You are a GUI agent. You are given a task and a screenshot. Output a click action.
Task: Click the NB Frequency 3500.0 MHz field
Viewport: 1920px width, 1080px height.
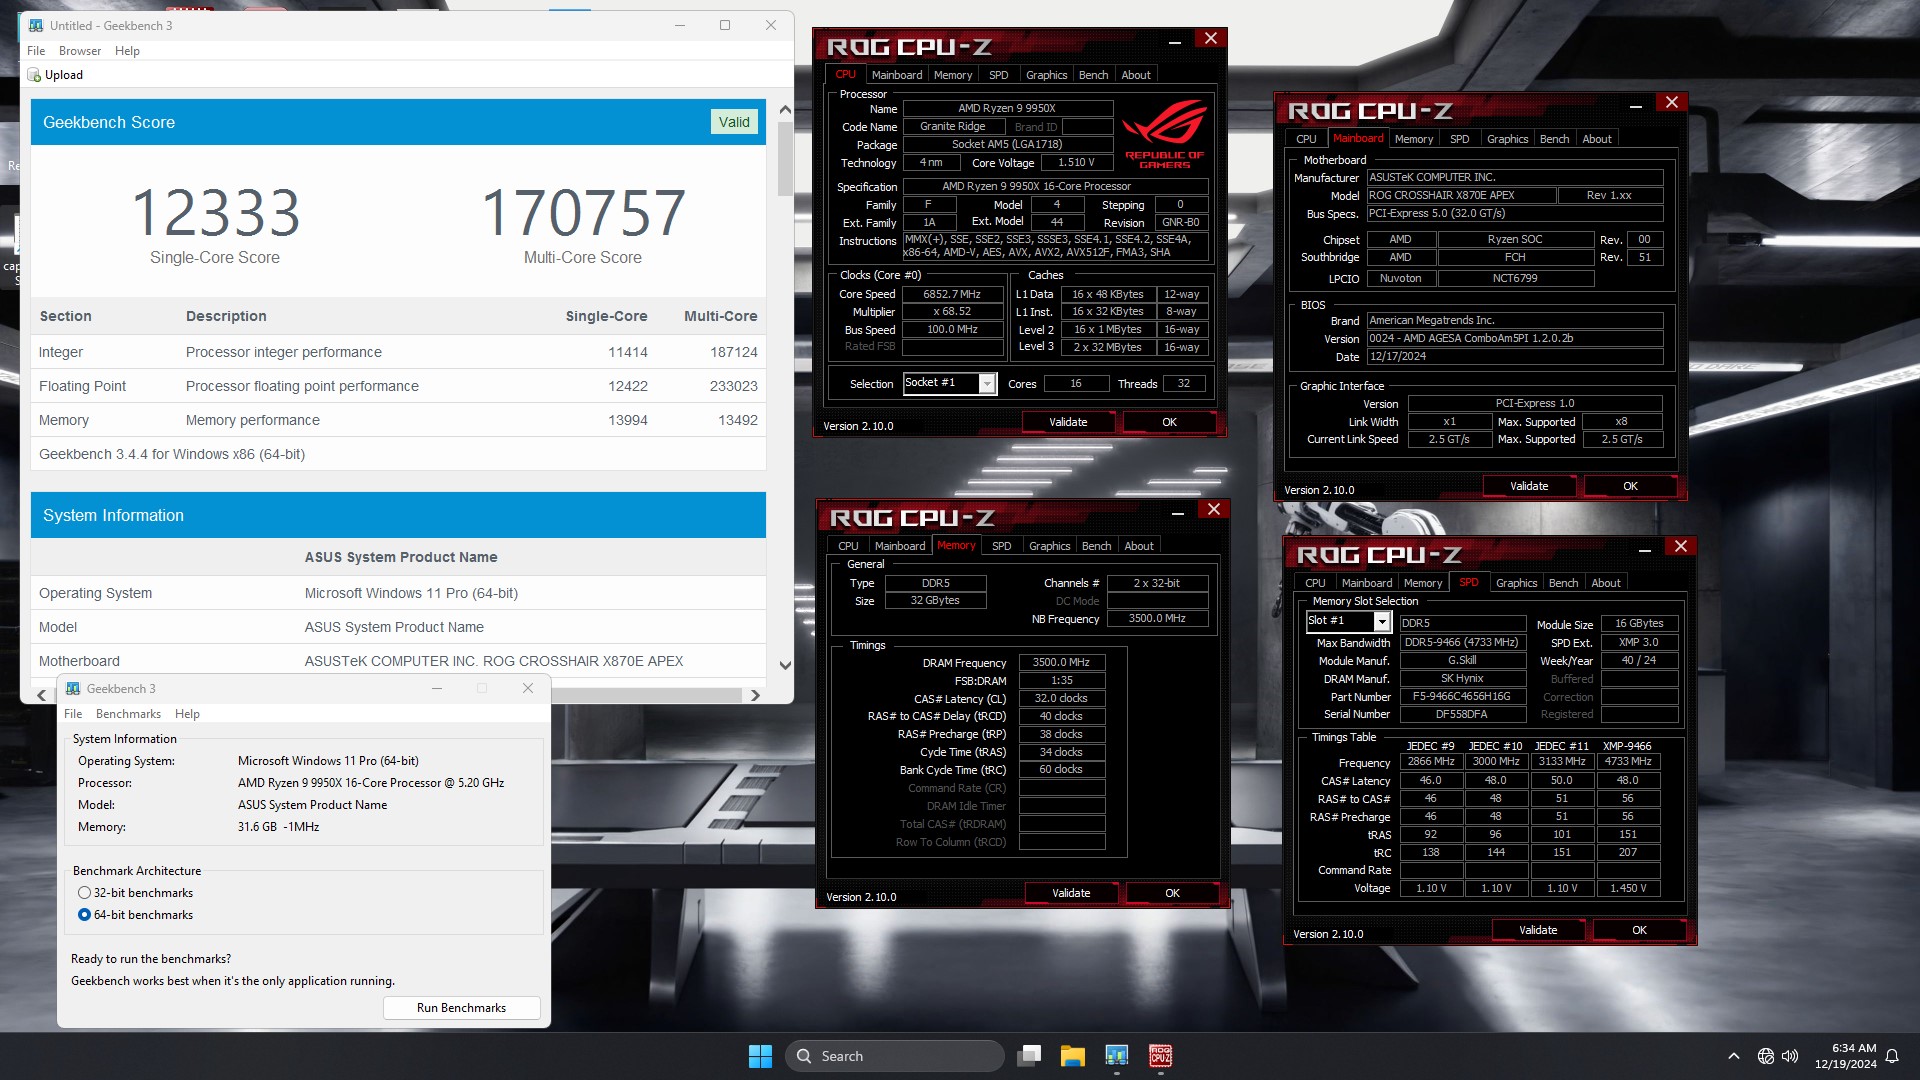[1157, 618]
